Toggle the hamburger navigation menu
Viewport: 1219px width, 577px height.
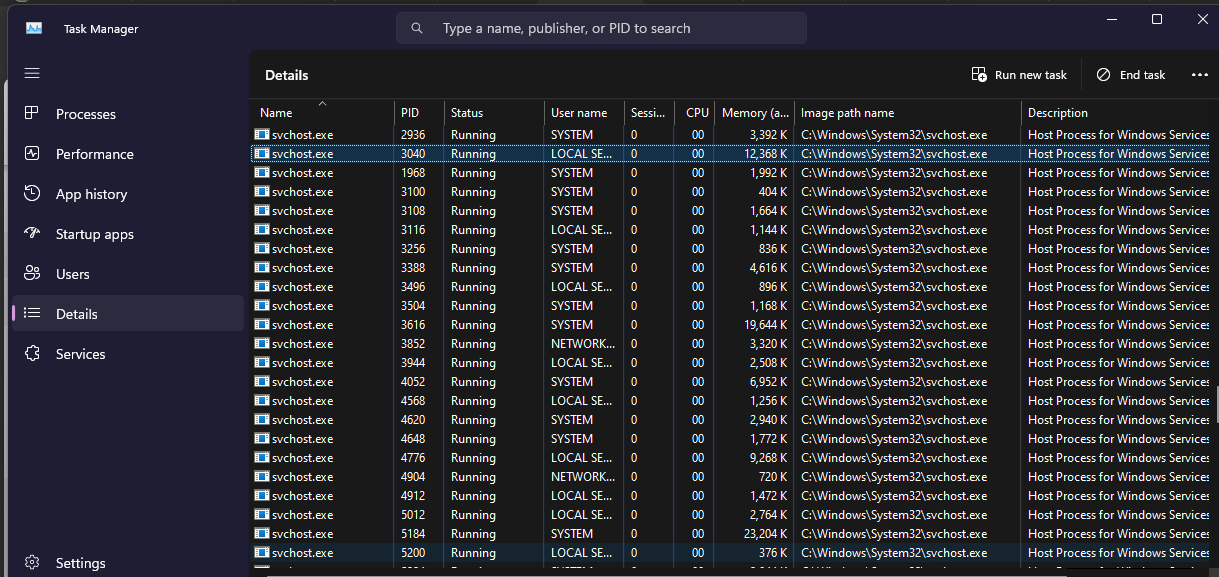(x=32, y=73)
